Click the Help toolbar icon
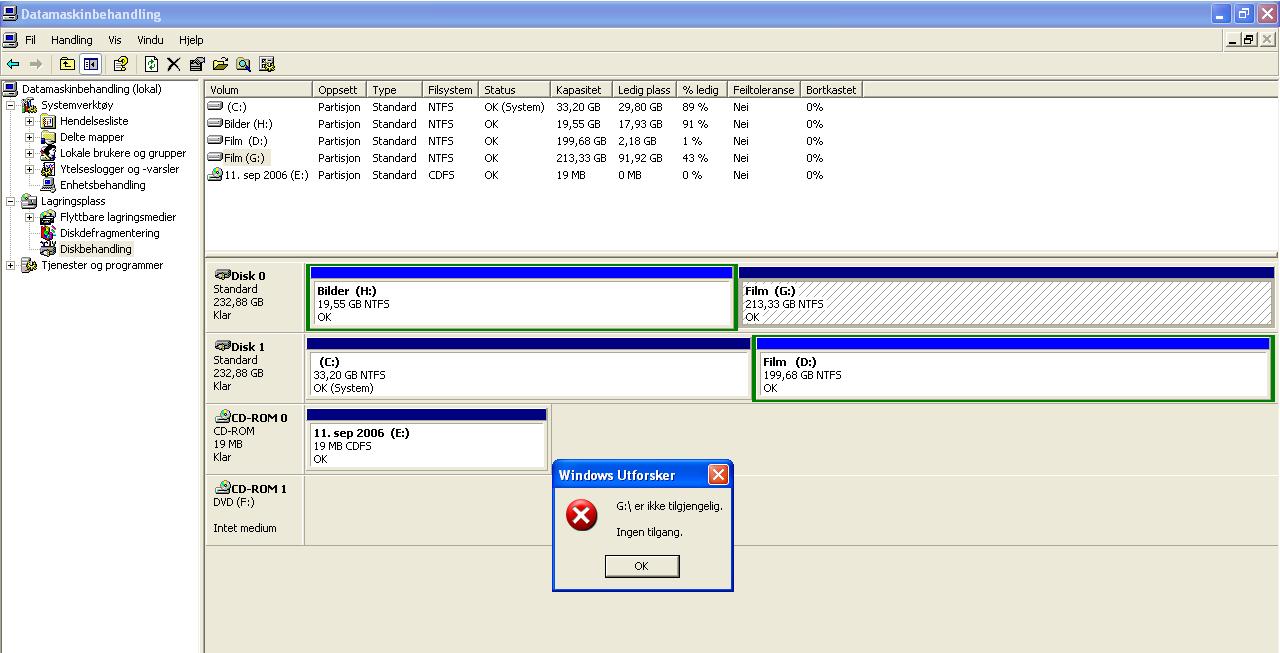The image size is (1280, 653). pyautogui.click(x=121, y=64)
